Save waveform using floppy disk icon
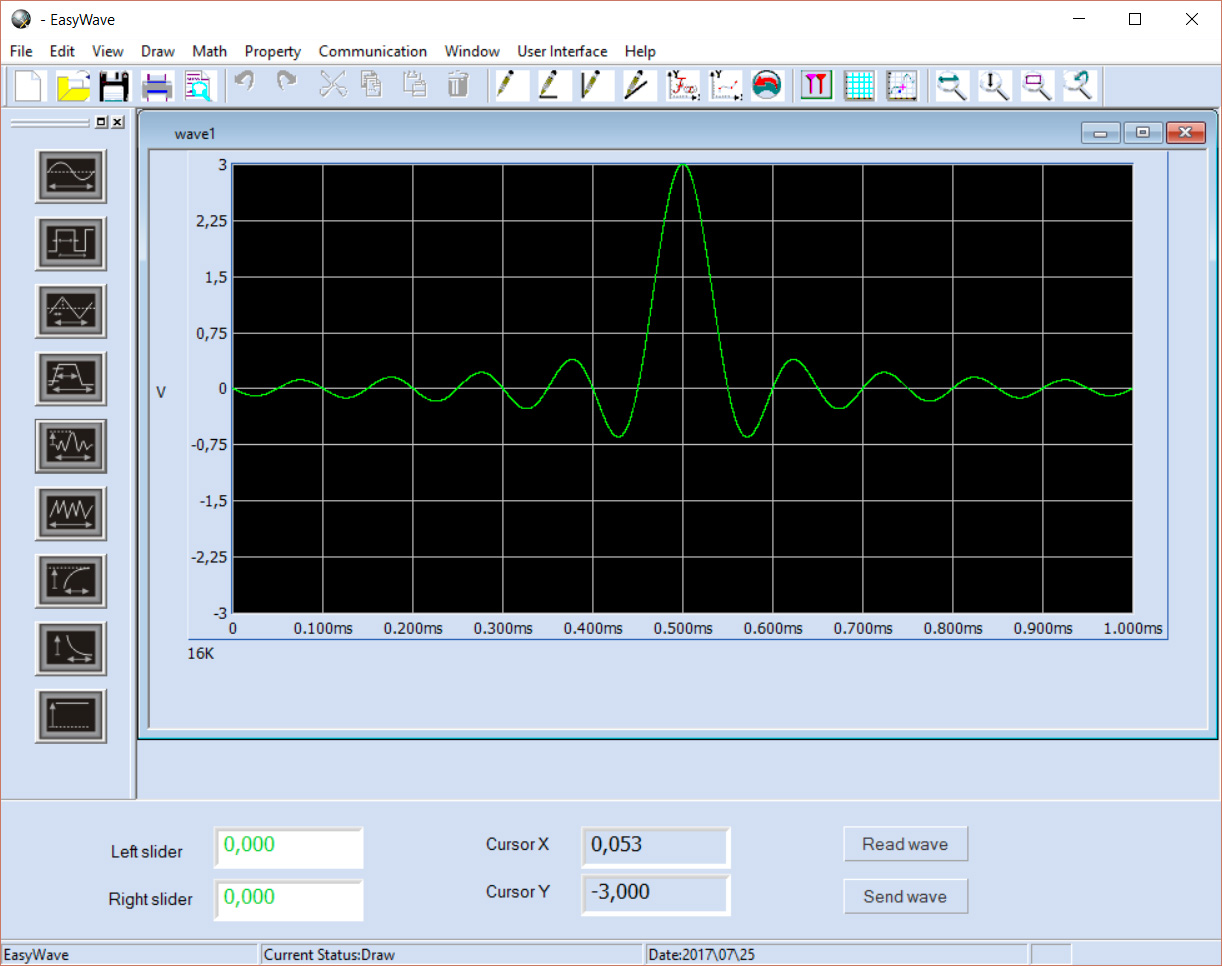Screen dimensions: 1222x966 (115, 86)
